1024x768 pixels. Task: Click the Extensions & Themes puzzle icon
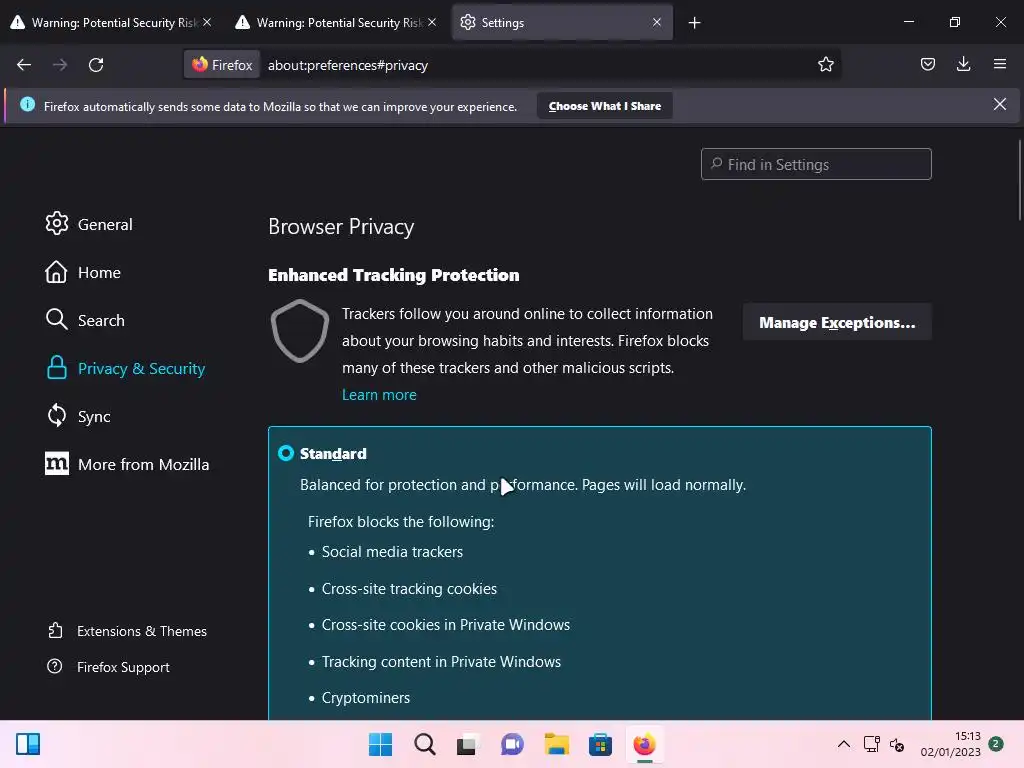(56, 630)
